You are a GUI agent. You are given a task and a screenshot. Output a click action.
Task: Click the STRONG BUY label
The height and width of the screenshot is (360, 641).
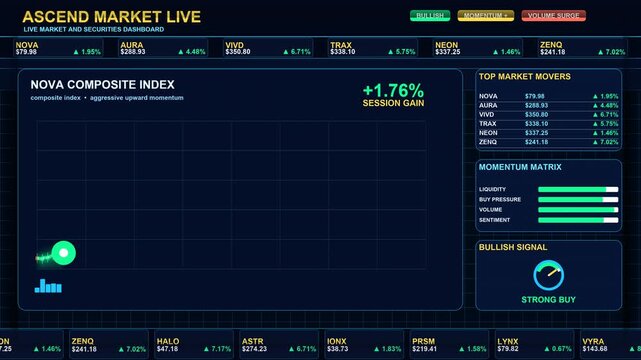(x=549, y=300)
